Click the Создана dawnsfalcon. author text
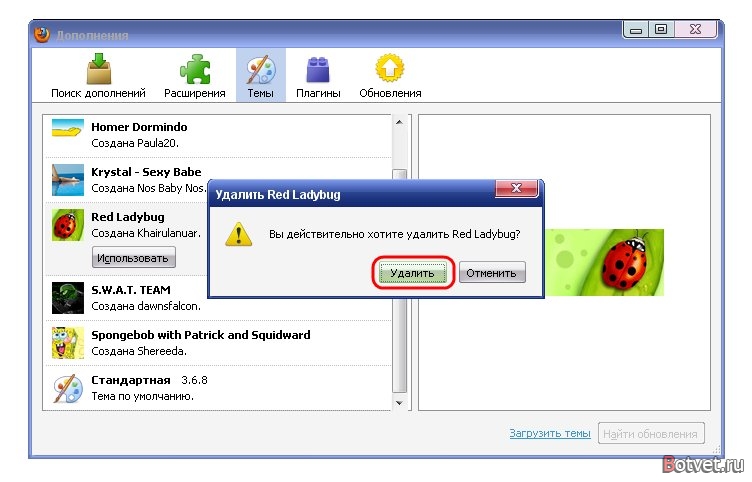 [x=146, y=306]
